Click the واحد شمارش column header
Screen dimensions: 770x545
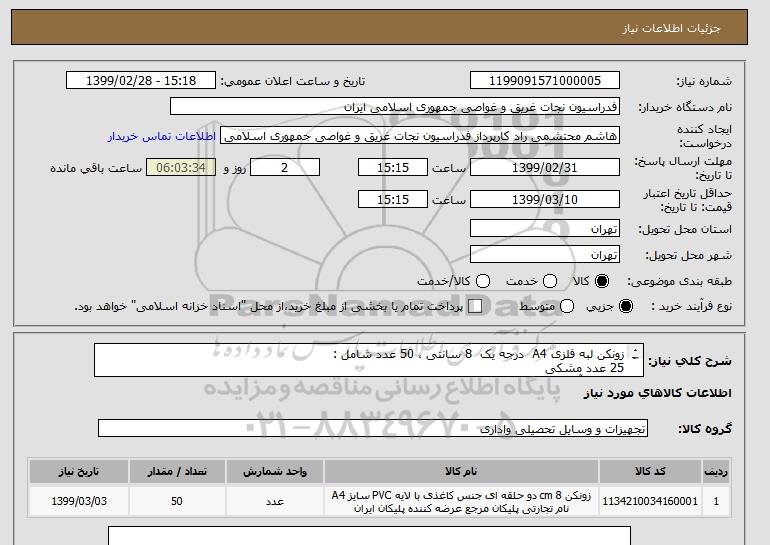tap(275, 471)
